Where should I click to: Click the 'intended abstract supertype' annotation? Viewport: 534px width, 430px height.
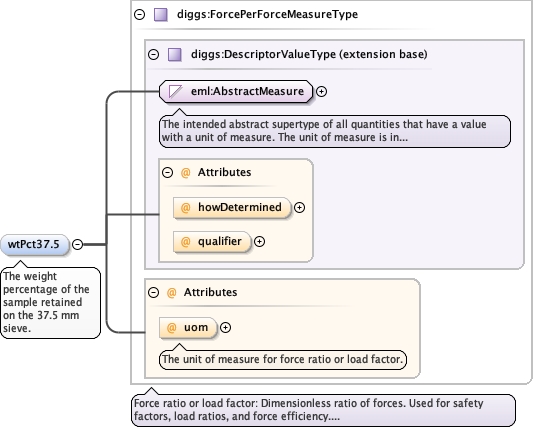(335, 131)
